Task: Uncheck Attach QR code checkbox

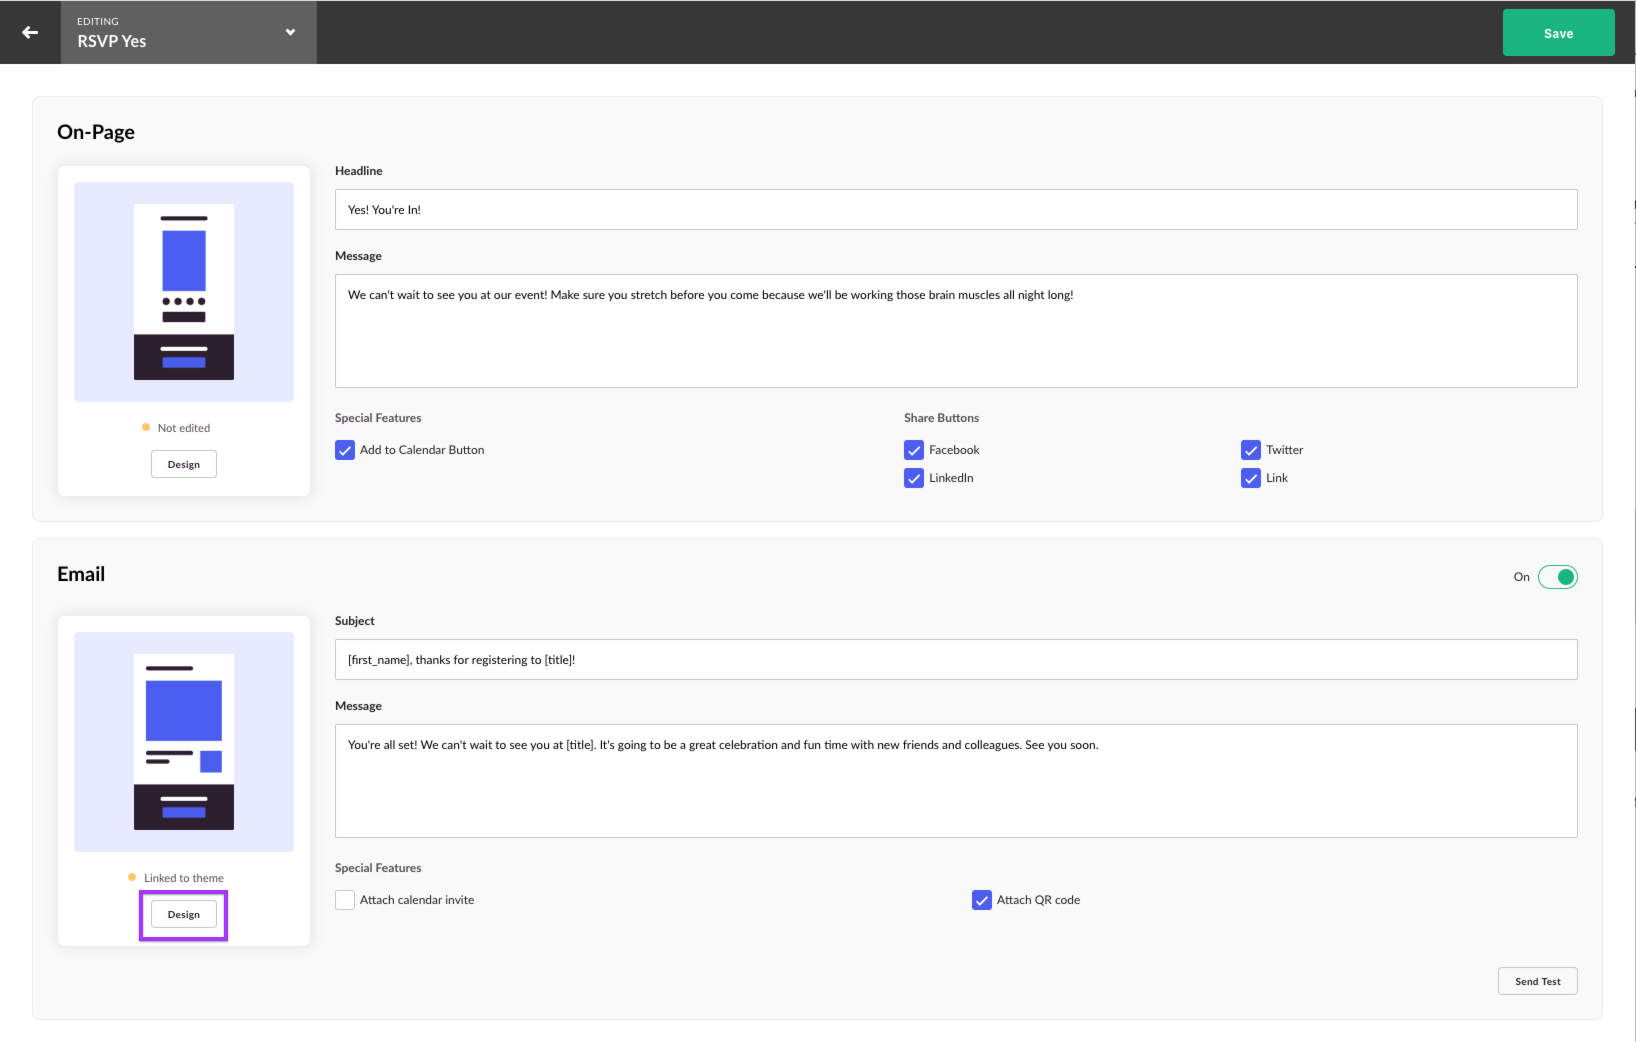Action: [x=982, y=900]
